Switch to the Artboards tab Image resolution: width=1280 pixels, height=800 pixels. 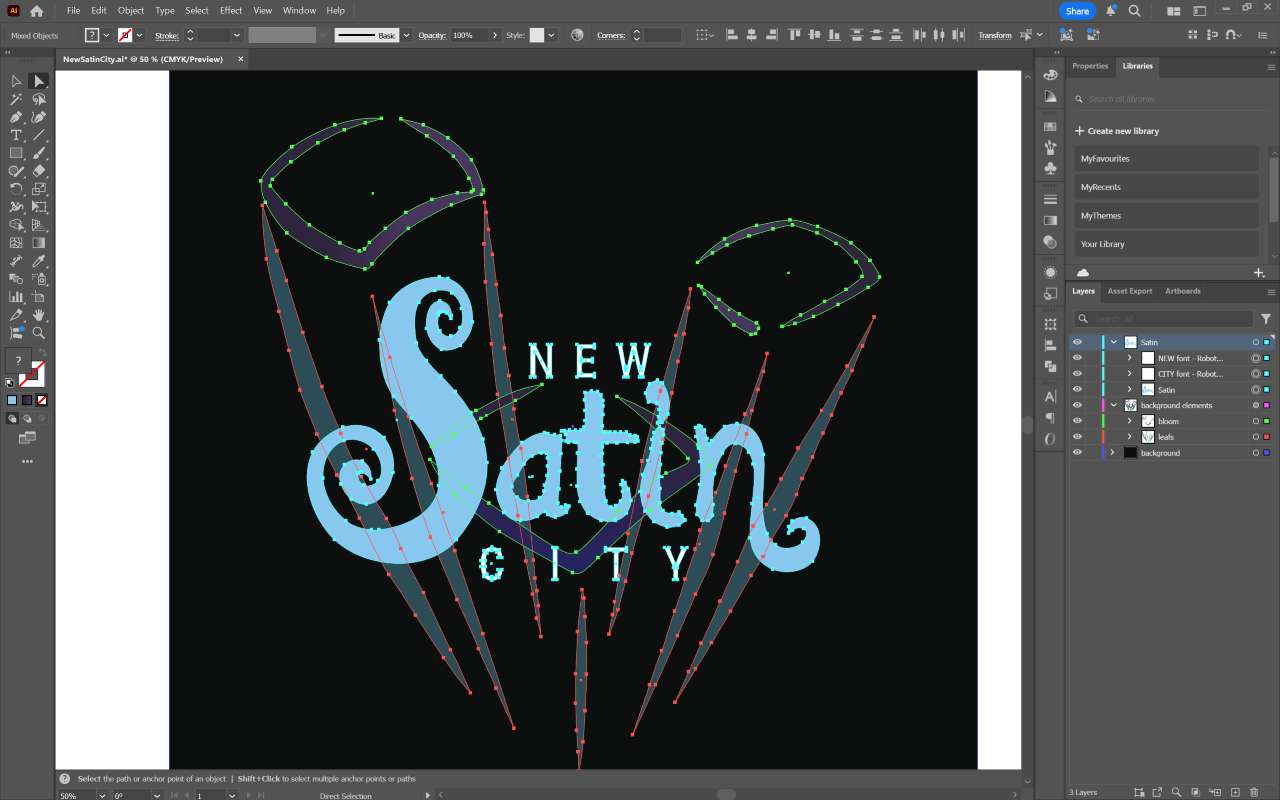(x=1182, y=291)
